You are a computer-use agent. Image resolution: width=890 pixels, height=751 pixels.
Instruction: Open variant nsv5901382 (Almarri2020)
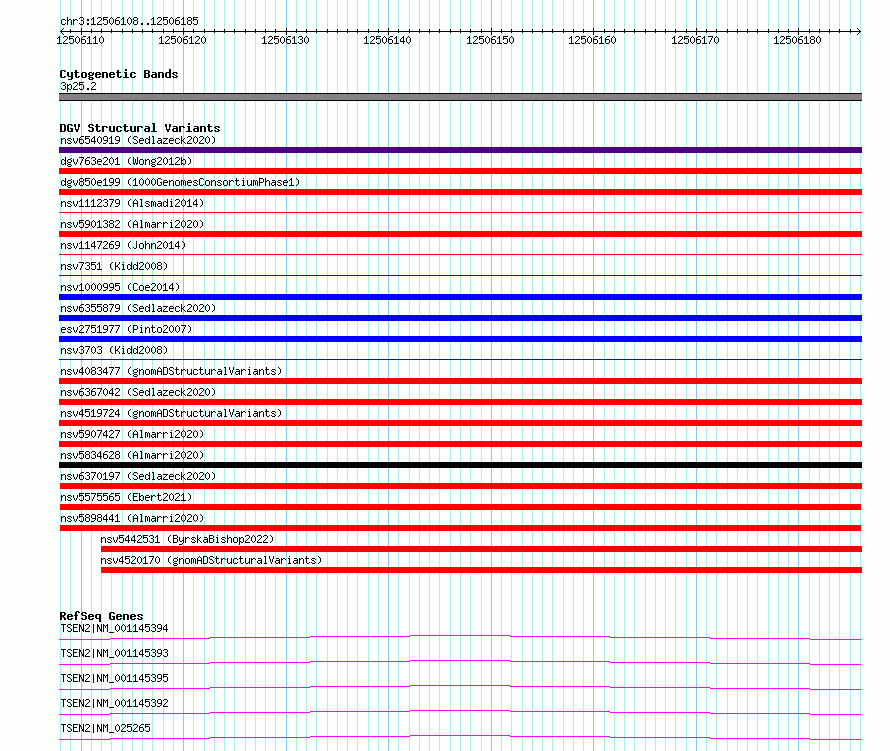(x=132, y=224)
